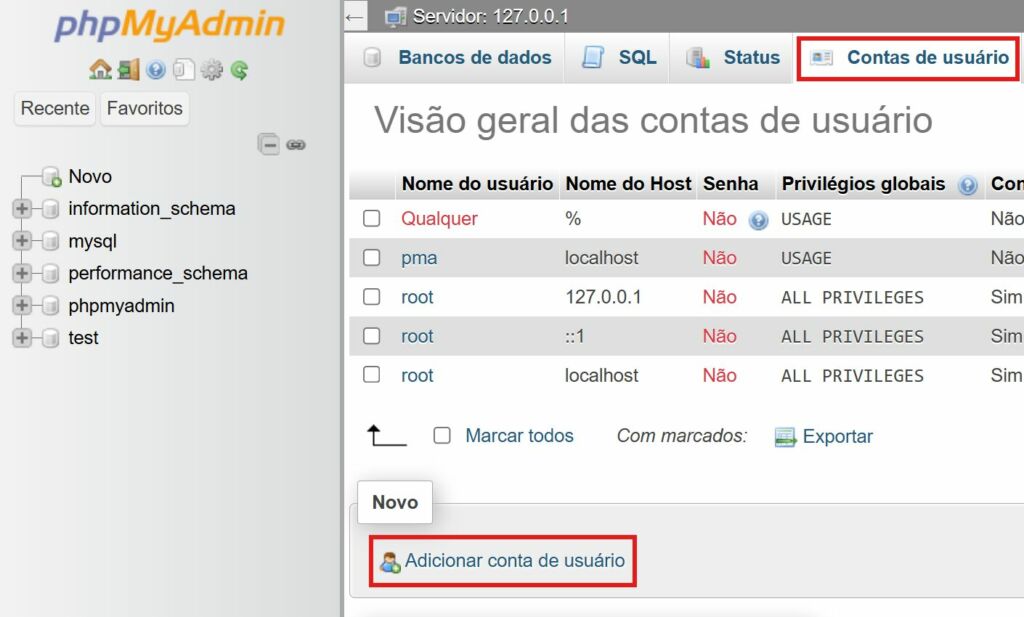Viewport: 1024px width, 617px height.
Task: Open help icon beside Qualquer's Não password
Action: click(758, 221)
